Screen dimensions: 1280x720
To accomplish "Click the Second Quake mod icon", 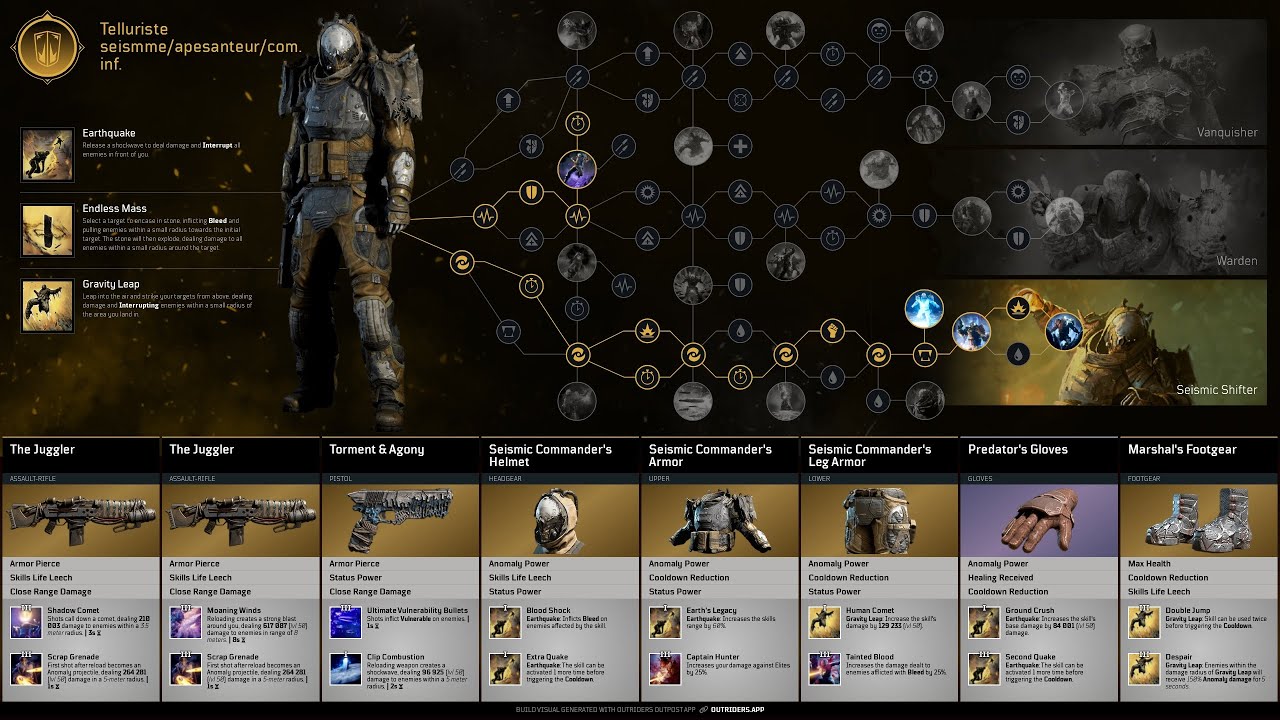I will [x=985, y=667].
